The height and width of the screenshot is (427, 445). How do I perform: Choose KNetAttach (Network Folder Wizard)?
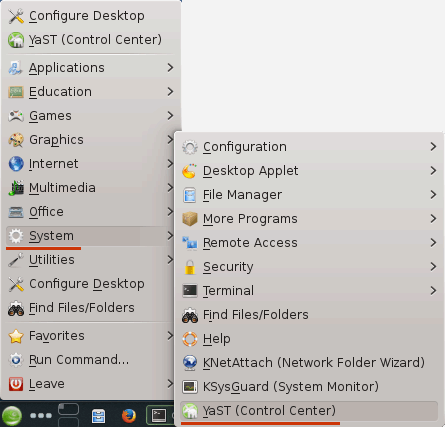pyautogui.click(x=309, y=363)
